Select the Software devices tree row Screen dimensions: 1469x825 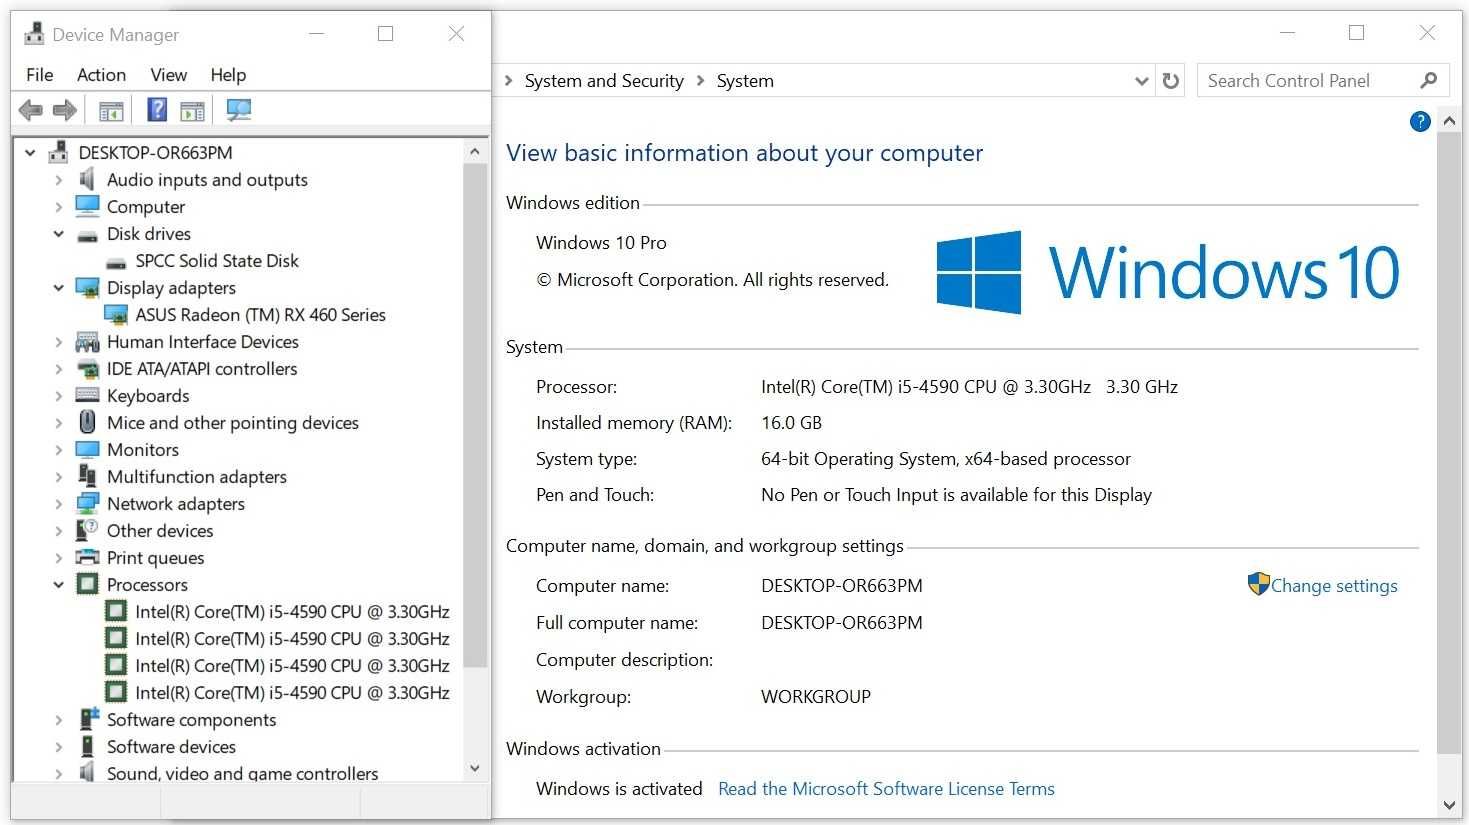tap(171, 747)
